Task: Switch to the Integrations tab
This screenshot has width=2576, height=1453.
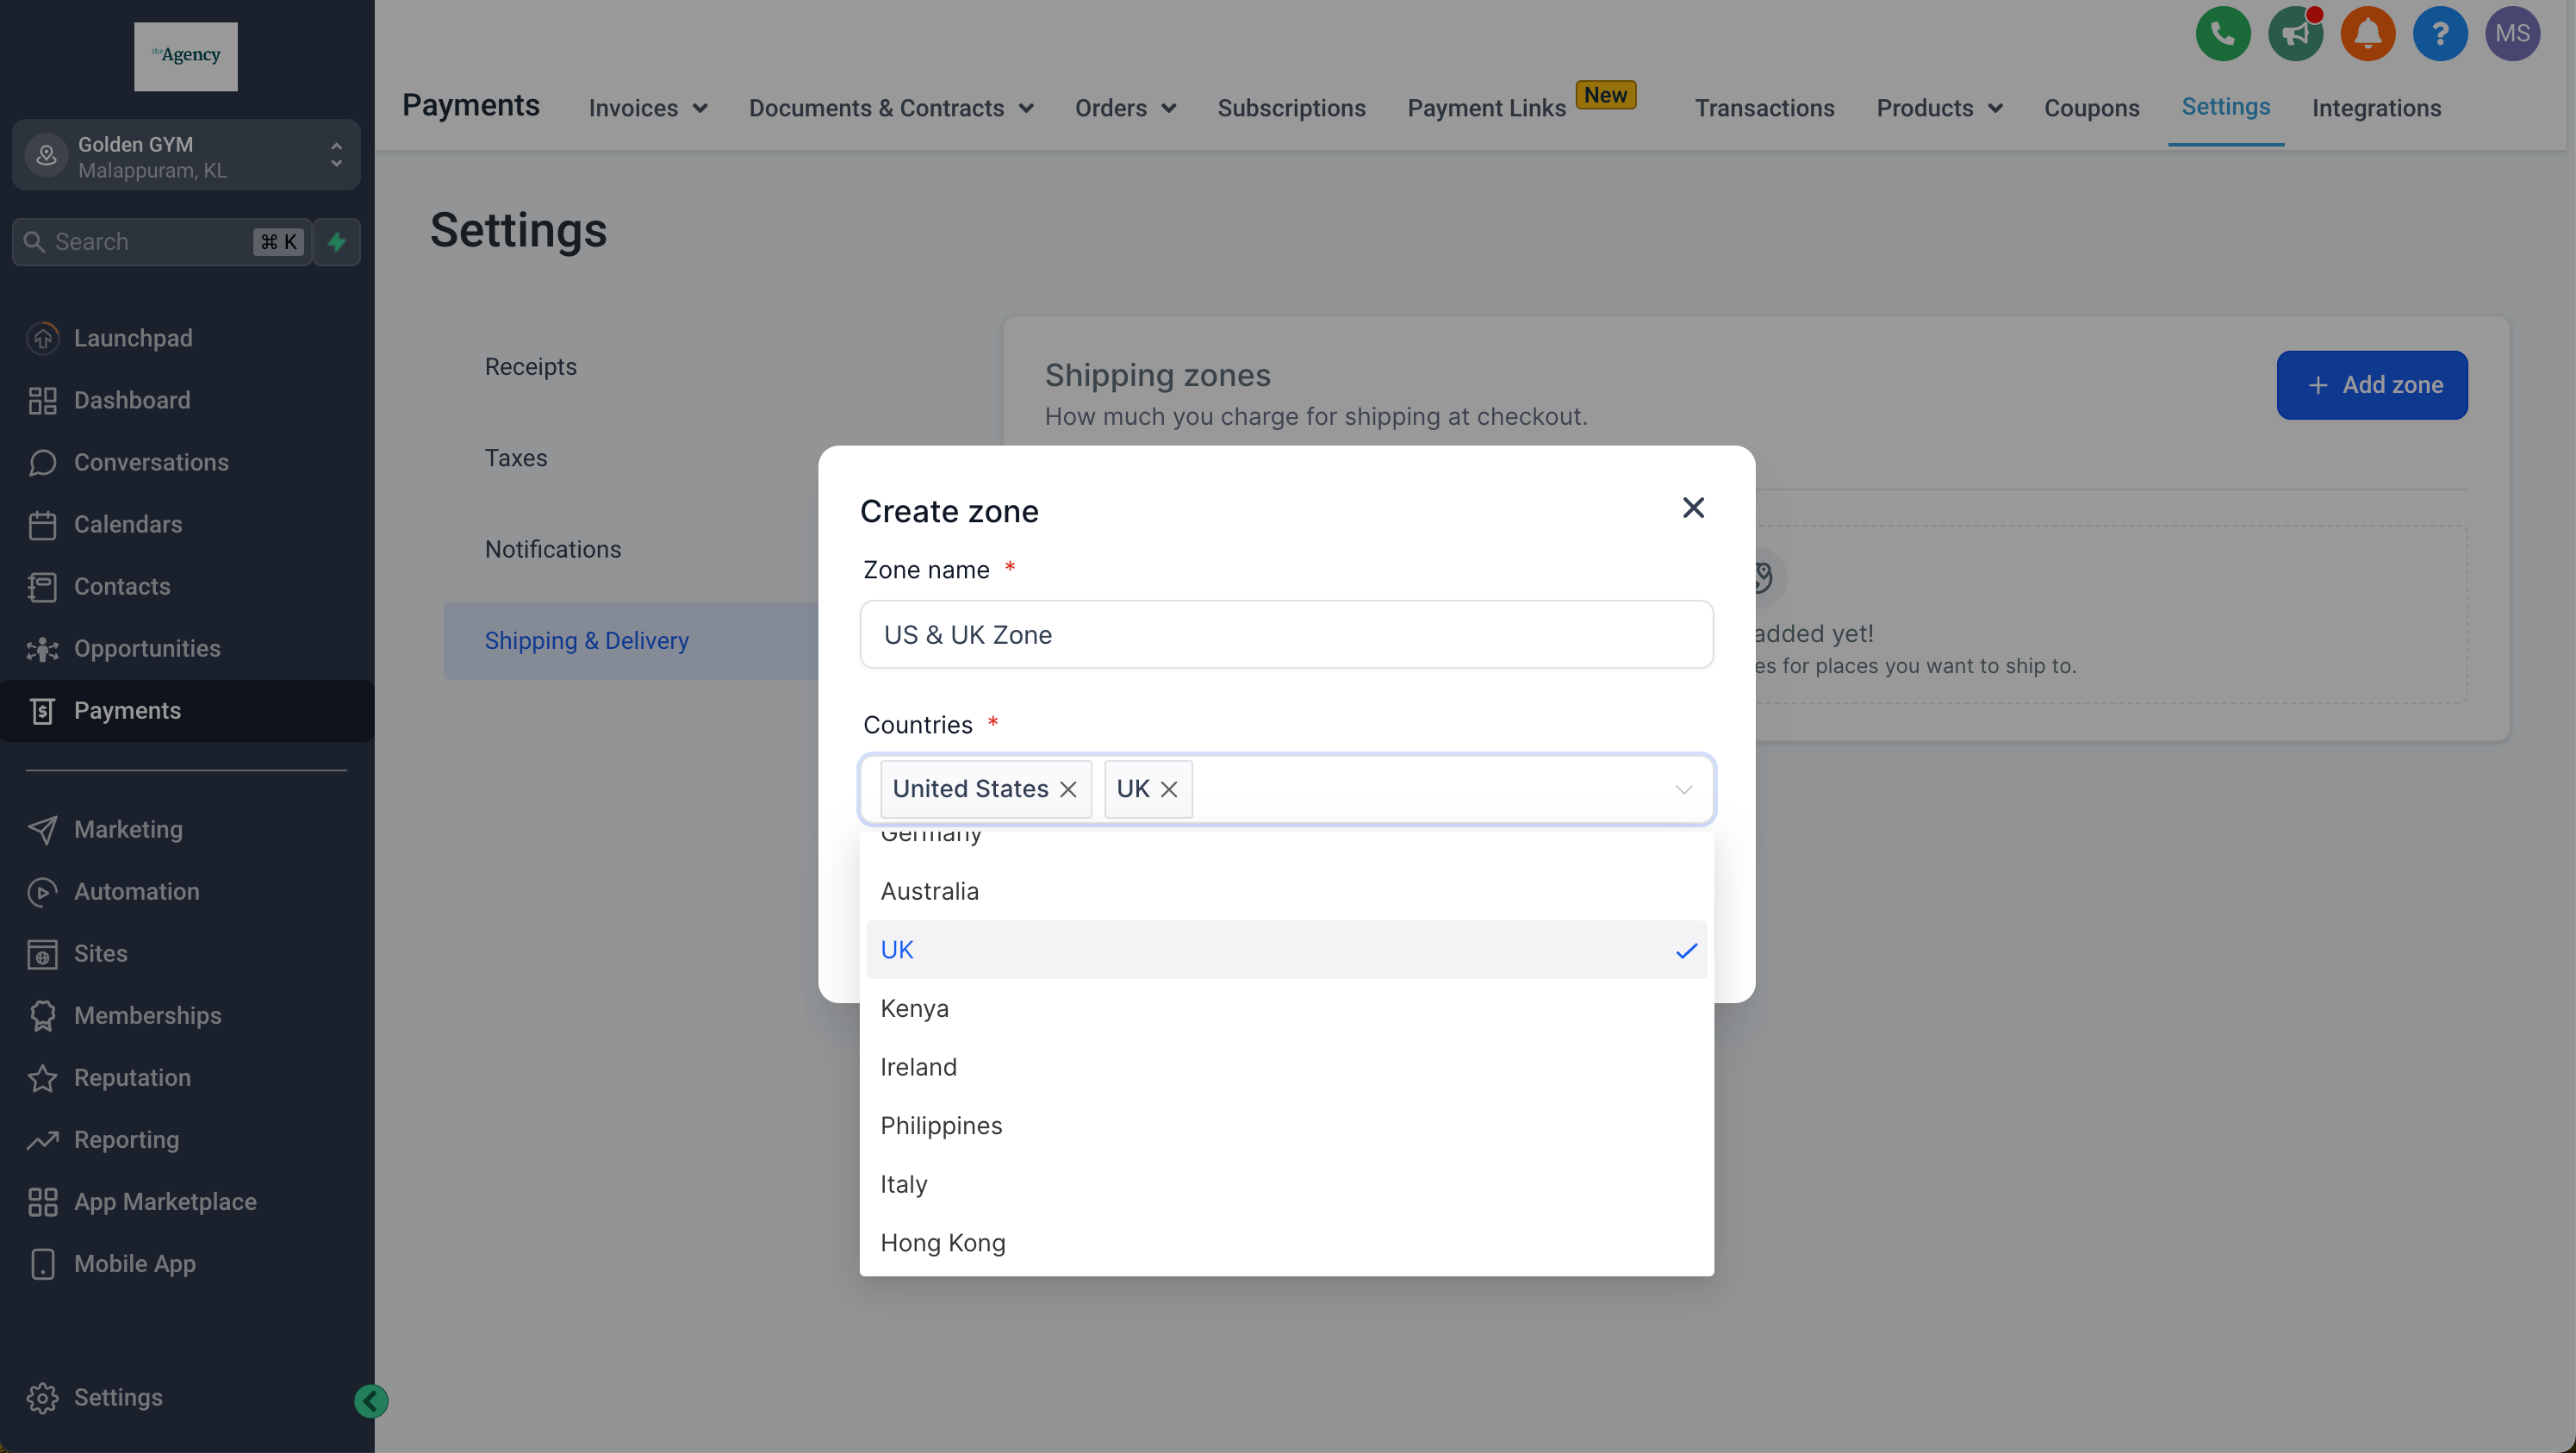Action: click(2376, 108)
